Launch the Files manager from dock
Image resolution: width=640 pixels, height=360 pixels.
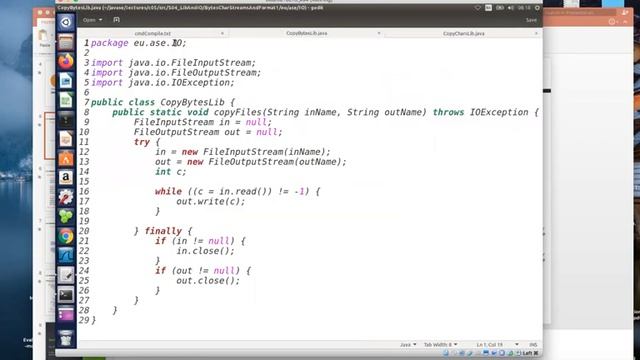click(x=66, y=42)
